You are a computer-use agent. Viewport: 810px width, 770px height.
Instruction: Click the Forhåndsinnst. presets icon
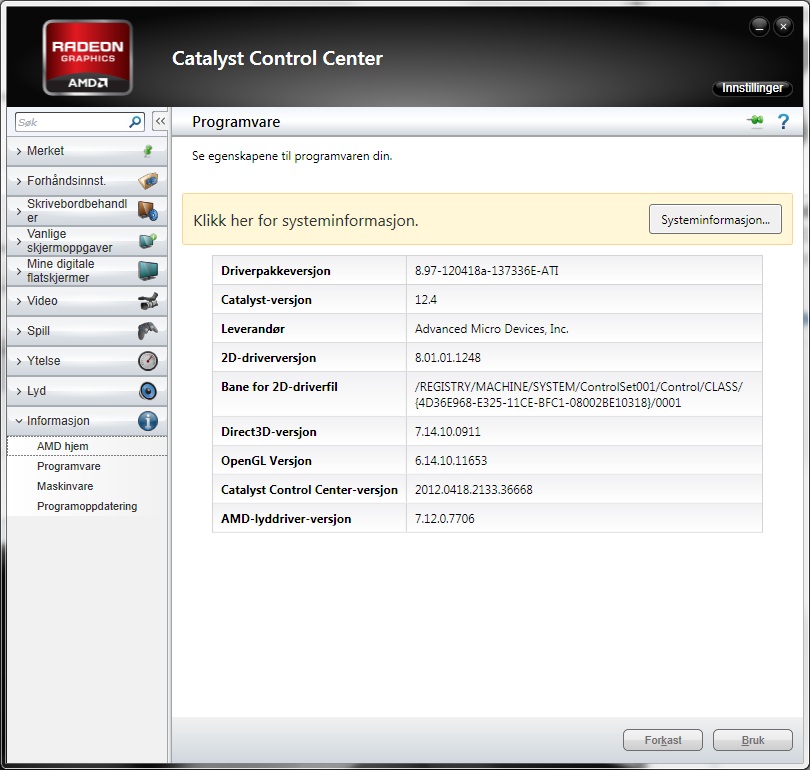pos(148,181)
